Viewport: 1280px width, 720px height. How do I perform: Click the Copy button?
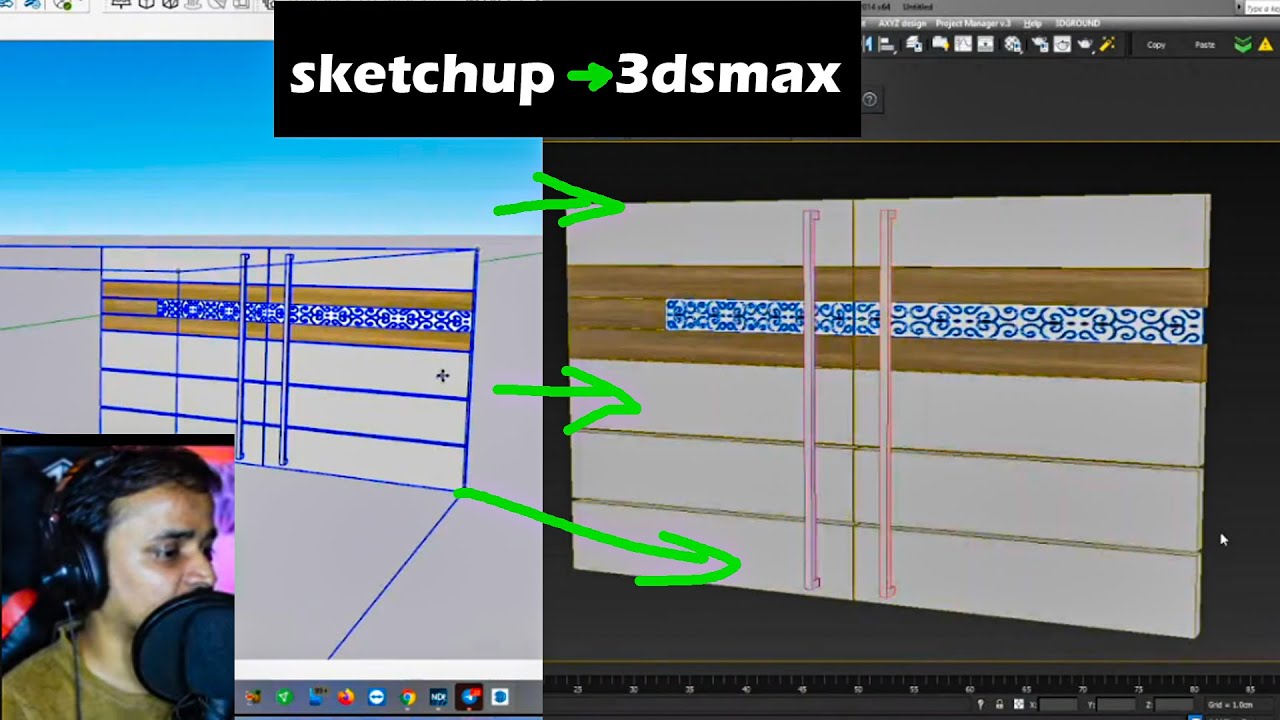click(1156, 45)
